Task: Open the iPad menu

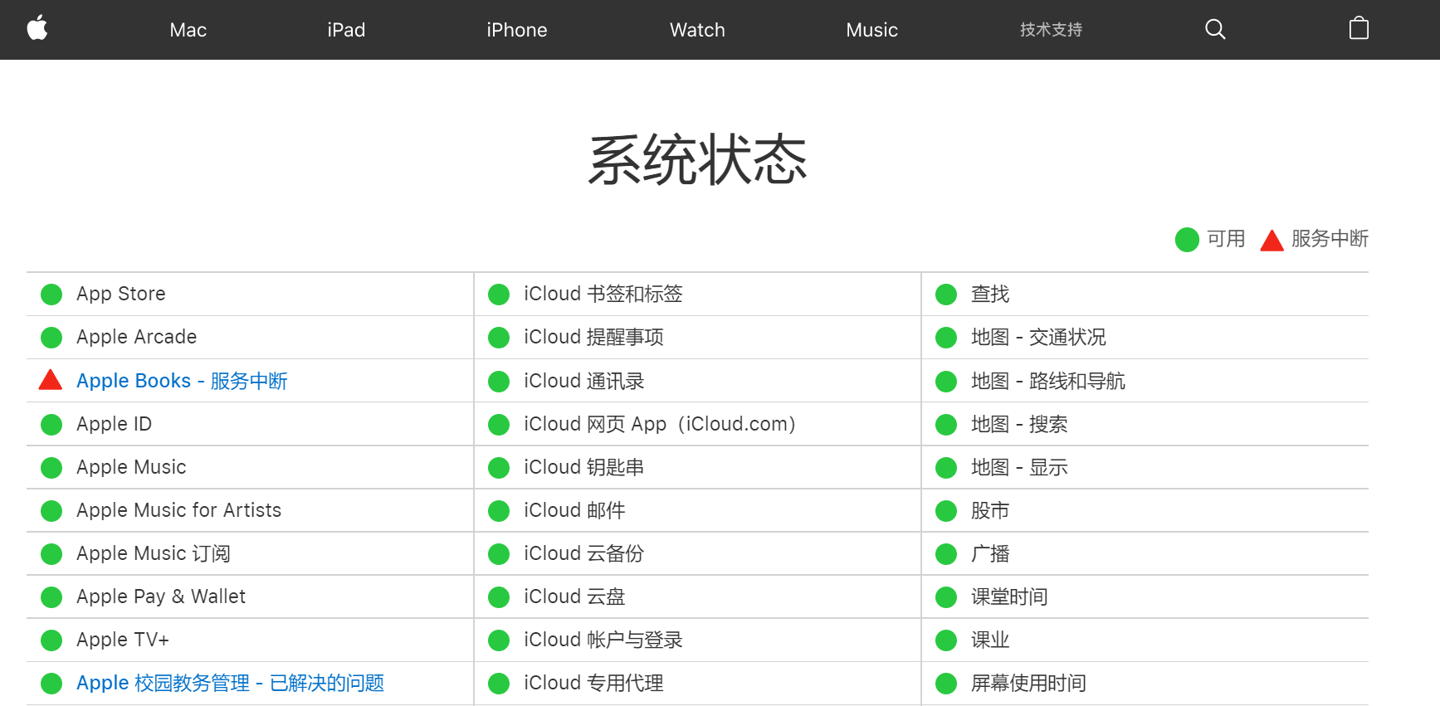Action: pyautogui.click(x=346, y=30)
